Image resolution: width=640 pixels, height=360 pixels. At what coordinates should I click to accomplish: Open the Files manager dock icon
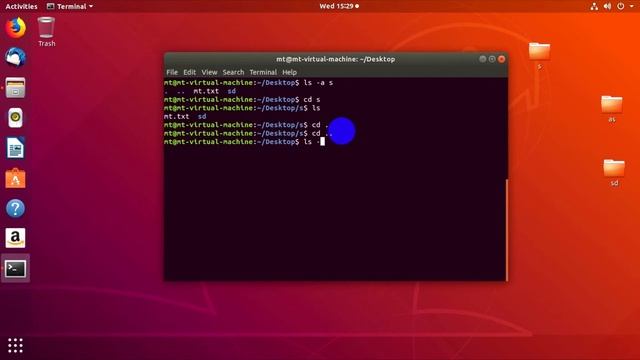pos(16,88)
